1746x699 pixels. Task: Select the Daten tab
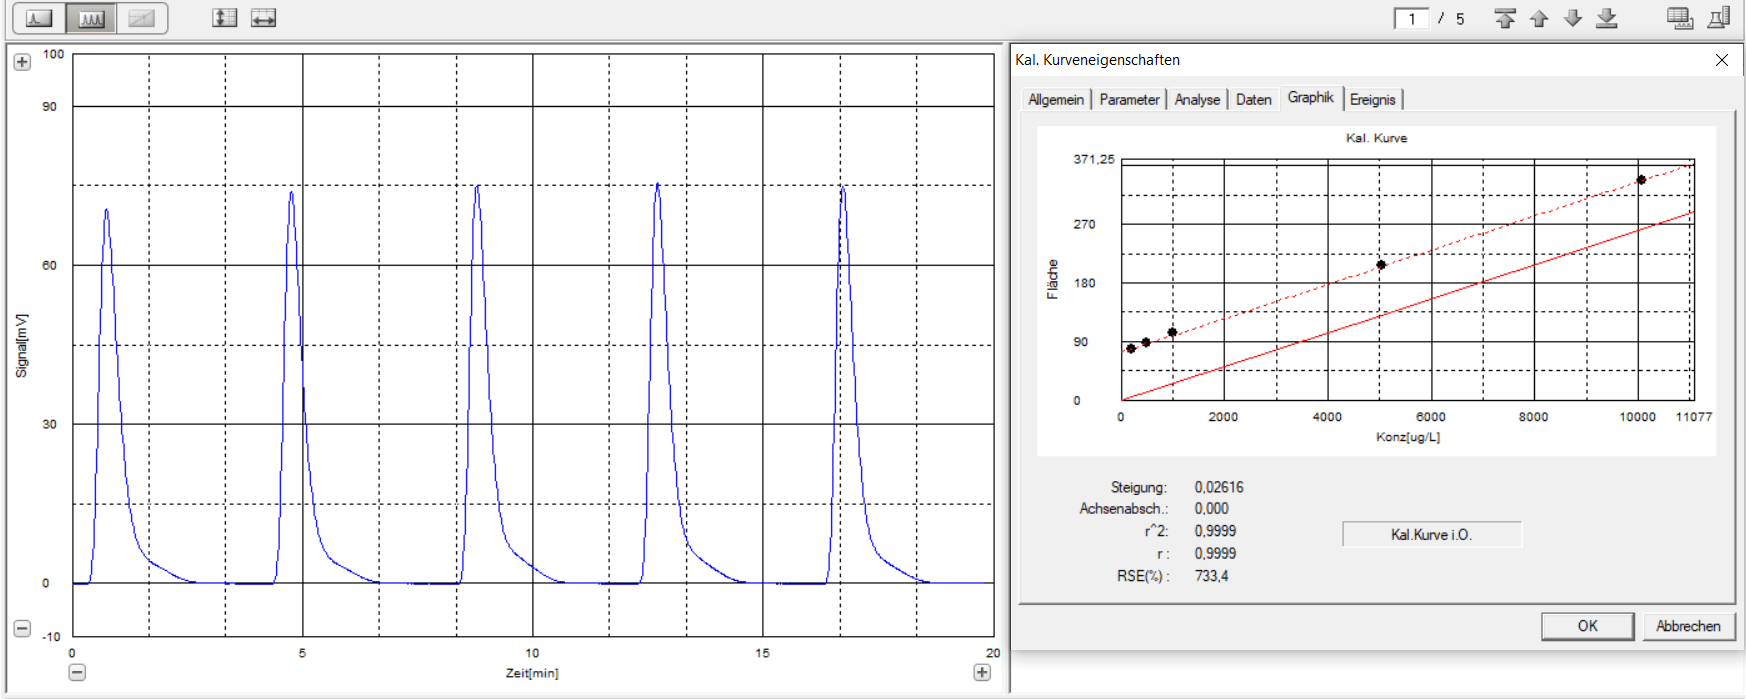tap(1253, 100)
